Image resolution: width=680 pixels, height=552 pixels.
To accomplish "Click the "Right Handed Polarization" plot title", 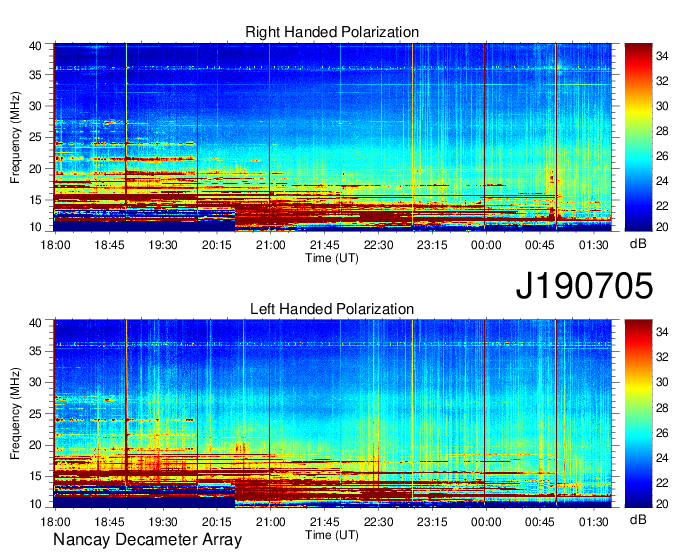I will (x=332, y=32).
